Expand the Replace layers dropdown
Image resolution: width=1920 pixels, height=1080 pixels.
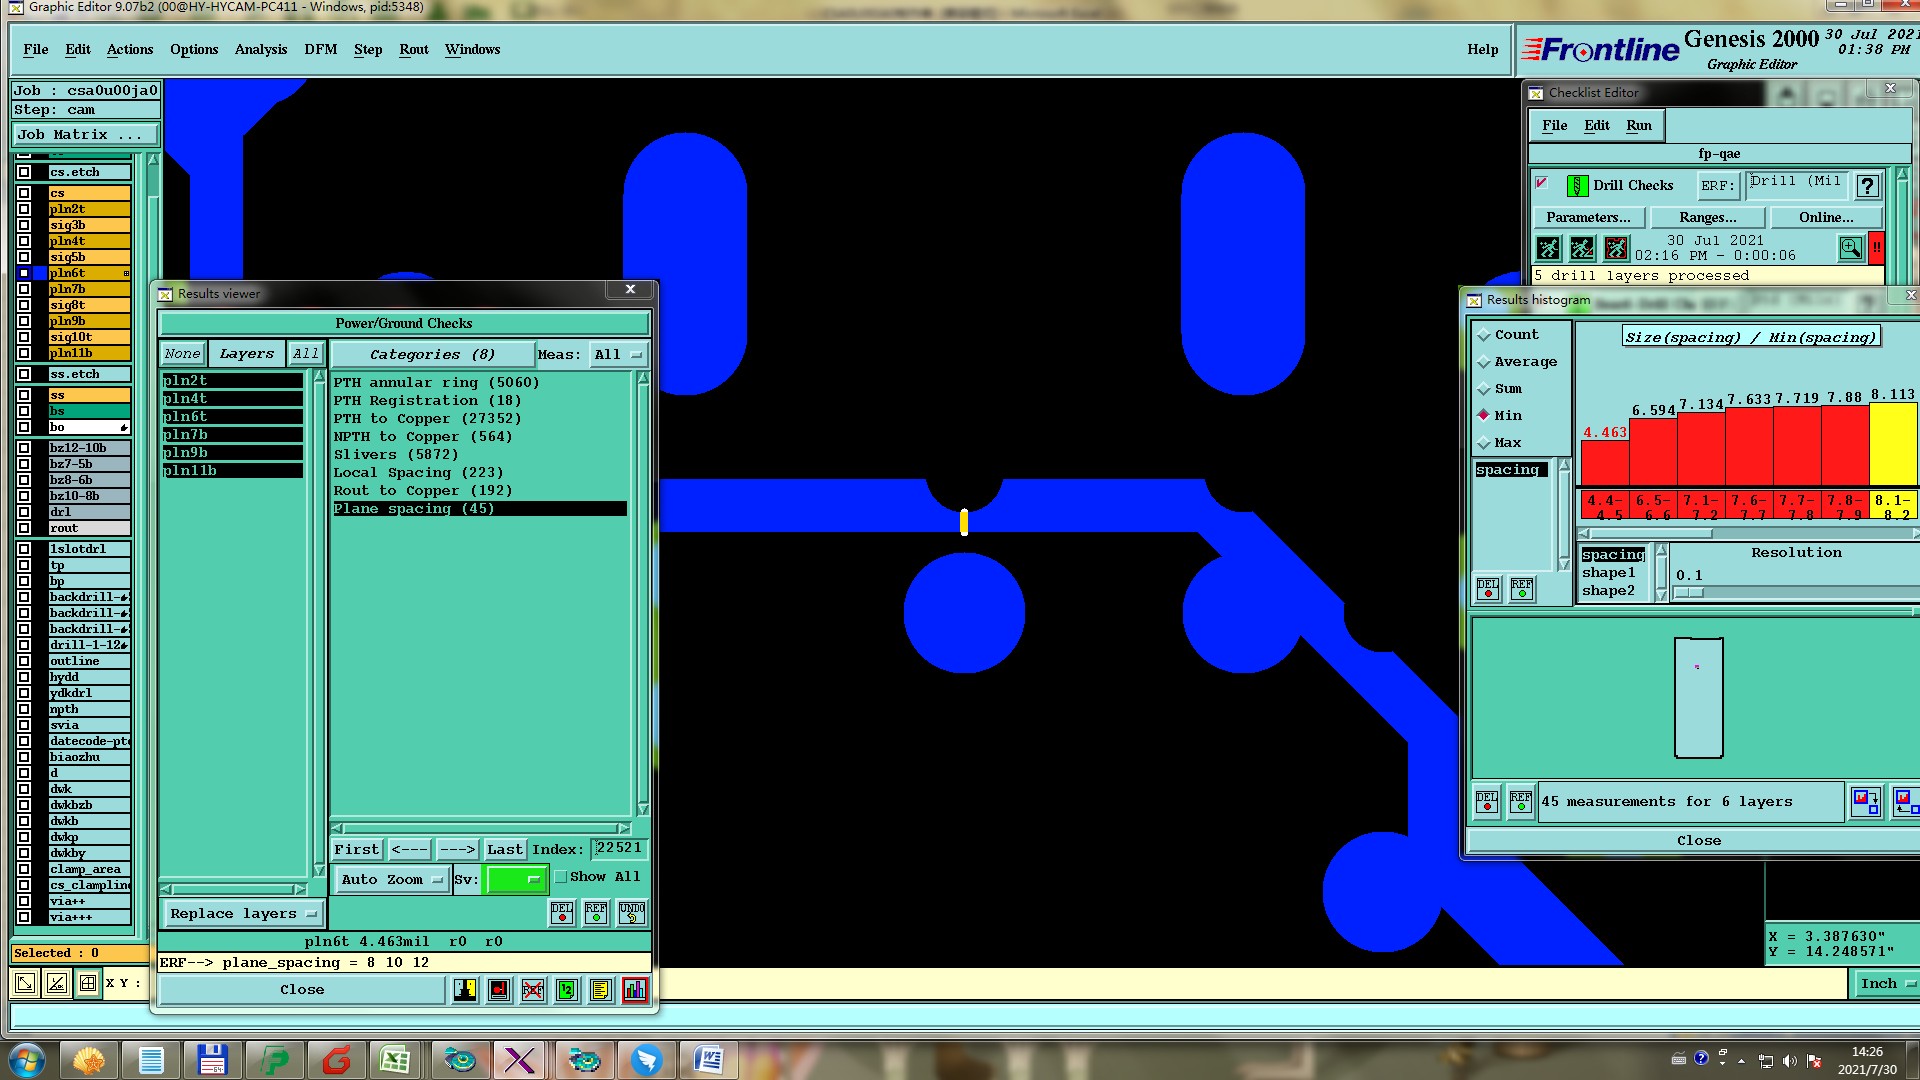tap(242, 914)
